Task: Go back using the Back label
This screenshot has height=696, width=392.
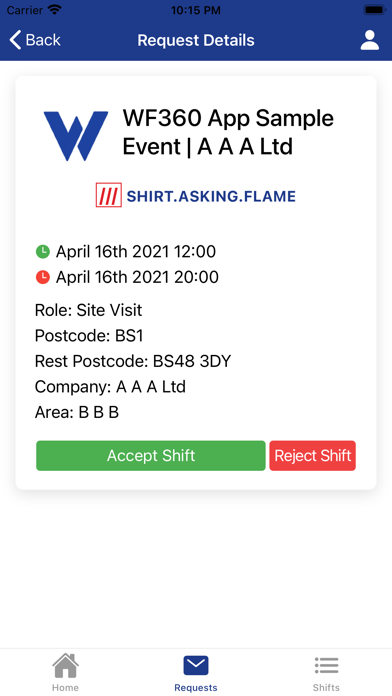Action: point(43,40)
